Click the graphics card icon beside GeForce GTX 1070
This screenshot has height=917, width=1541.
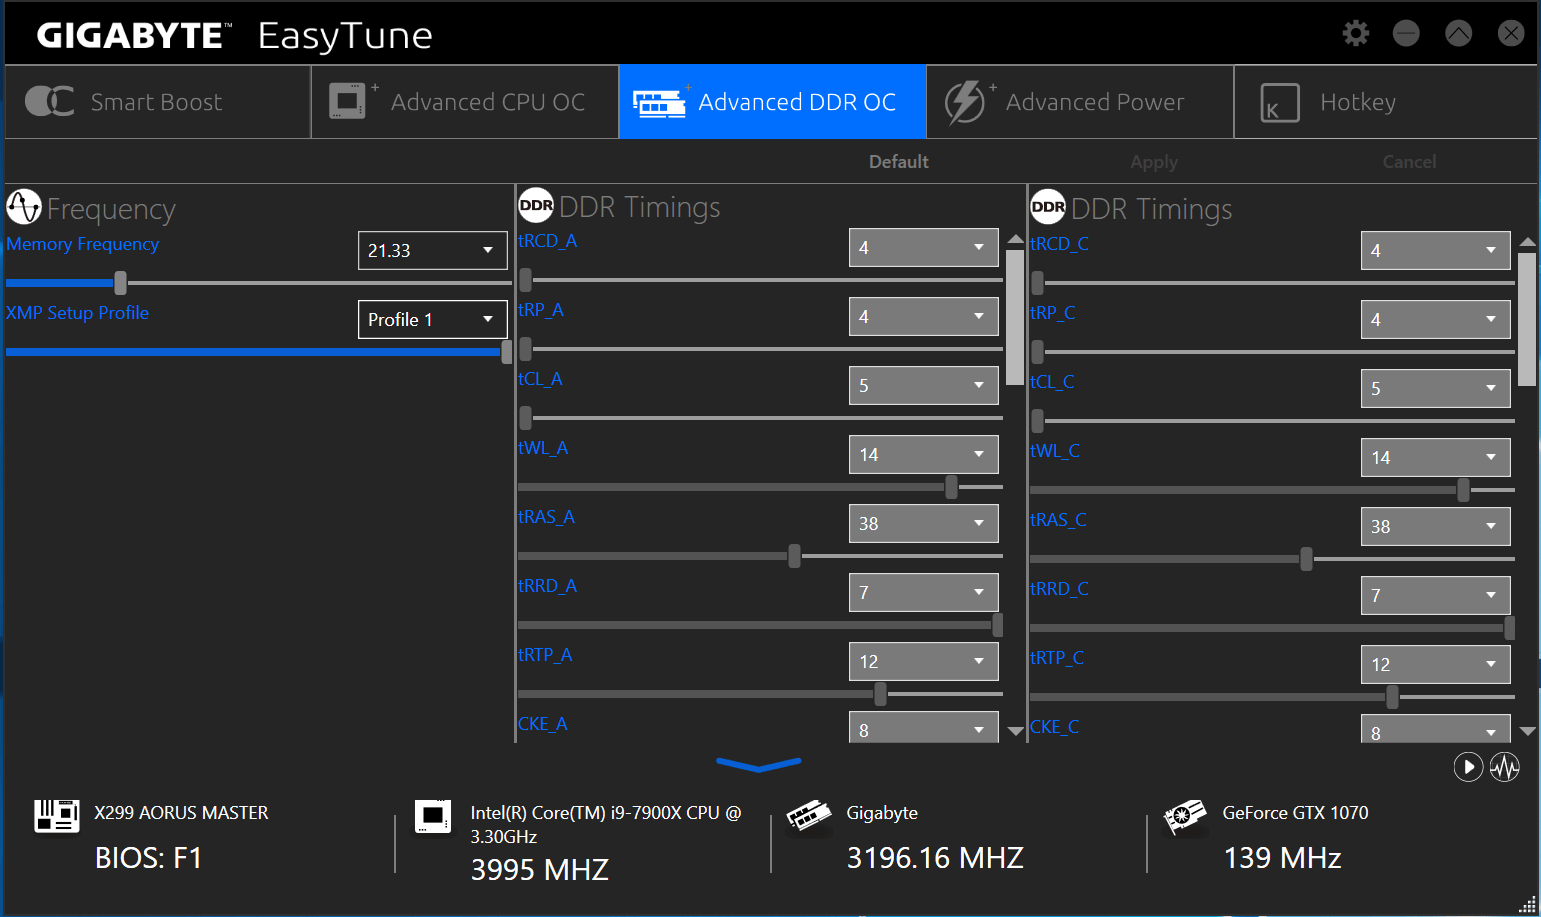tap(1185, 815)
